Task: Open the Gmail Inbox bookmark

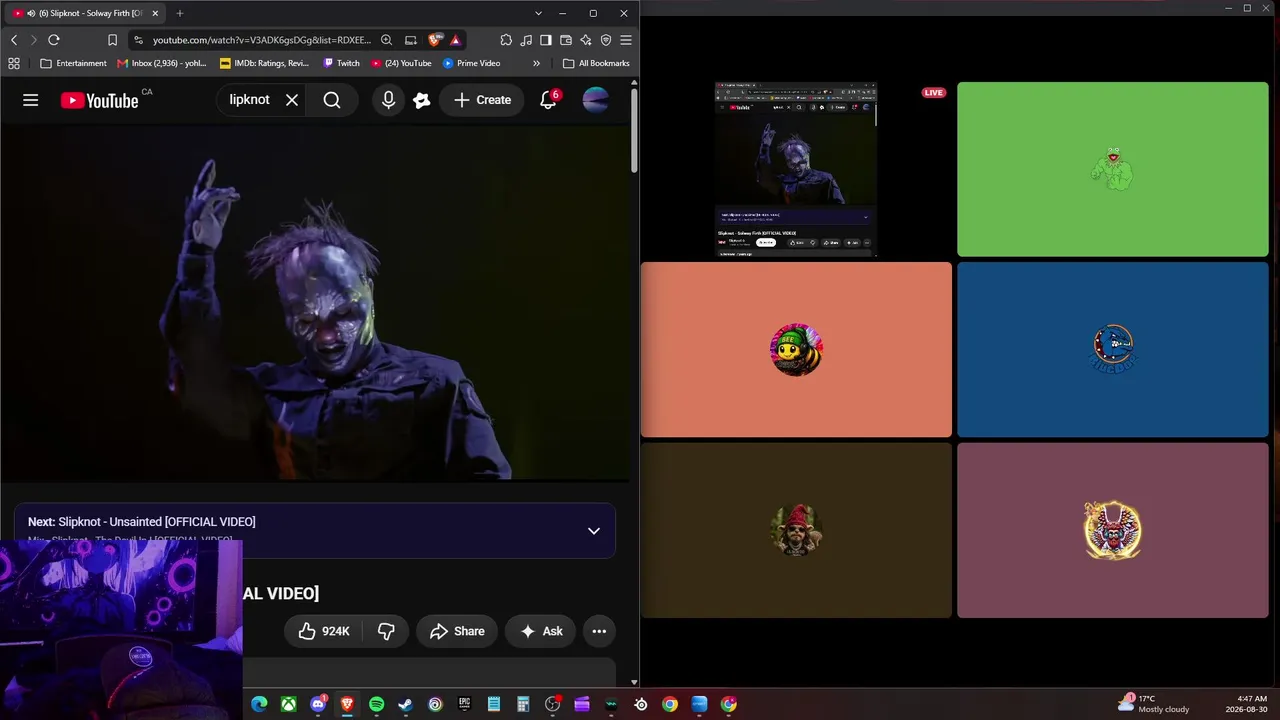Action: click(162, 63)
